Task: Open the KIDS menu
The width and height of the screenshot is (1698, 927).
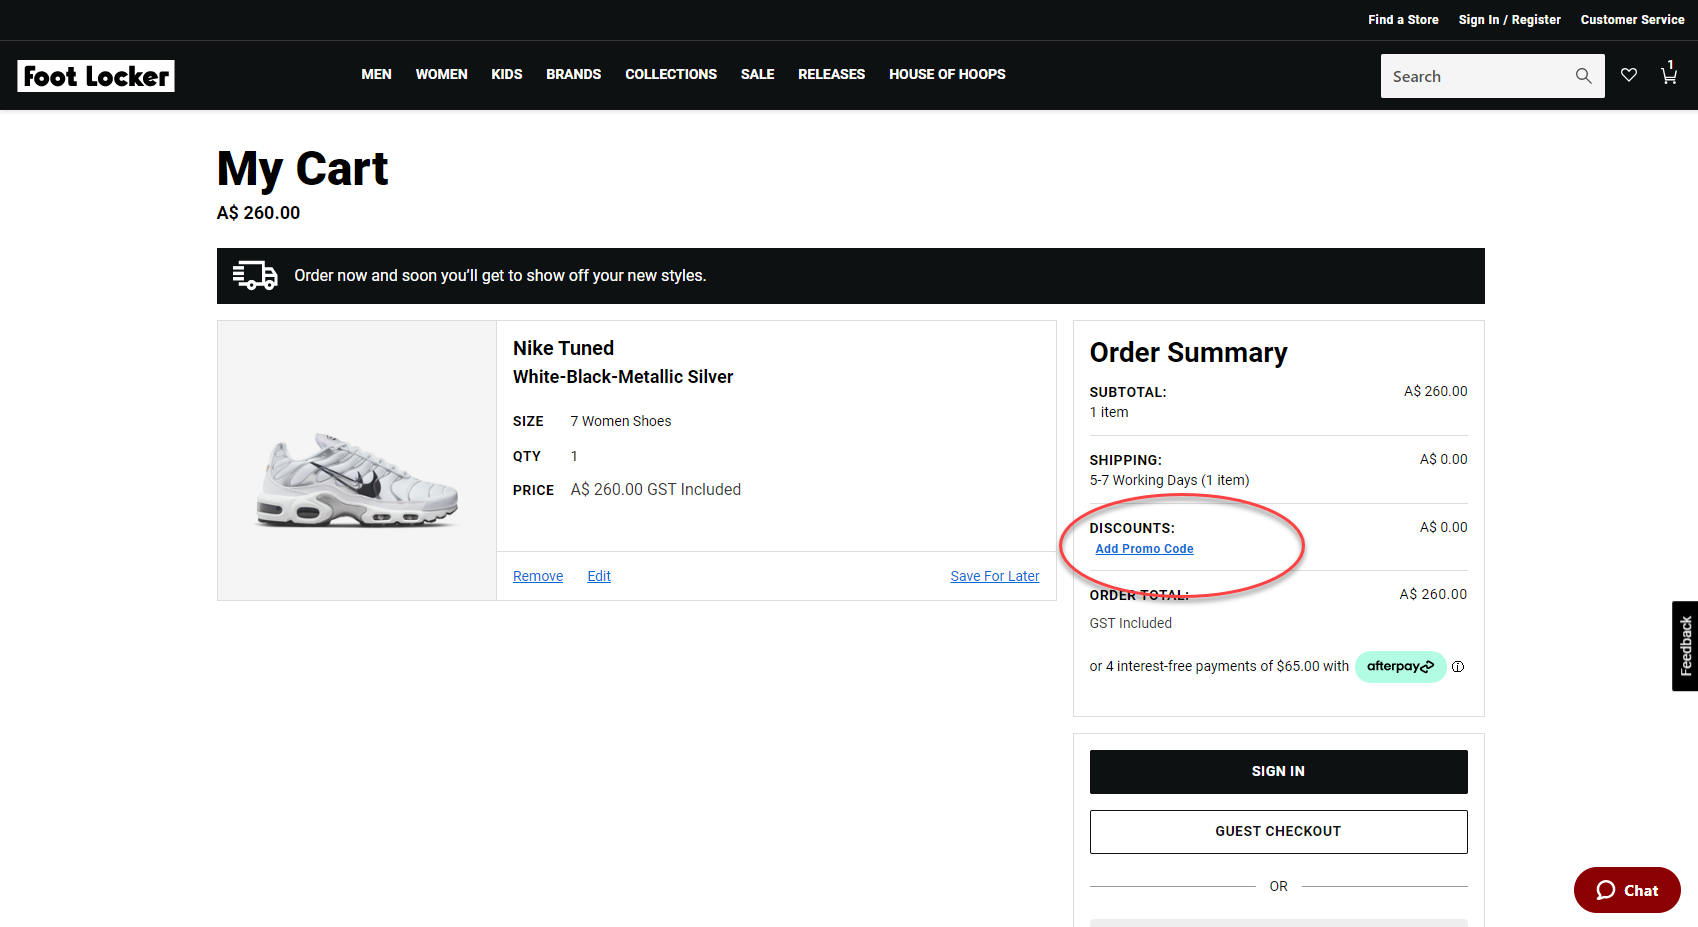Action: click(x=507, y=74)
